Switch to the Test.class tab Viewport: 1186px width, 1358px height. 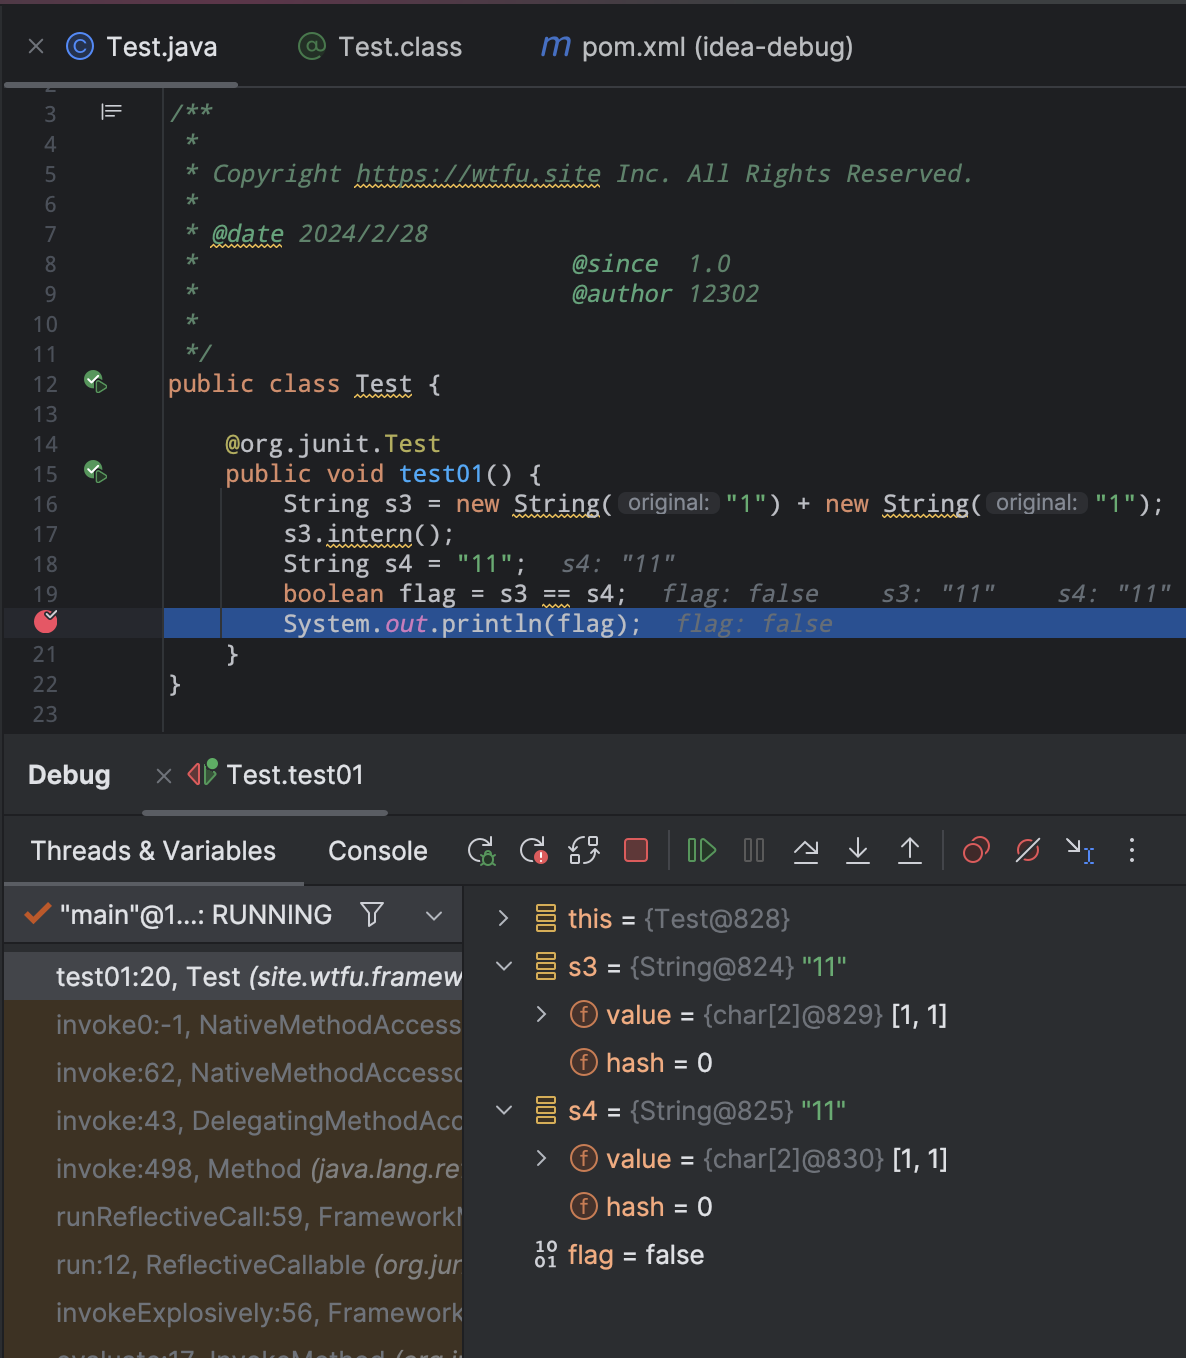[399, 47]
